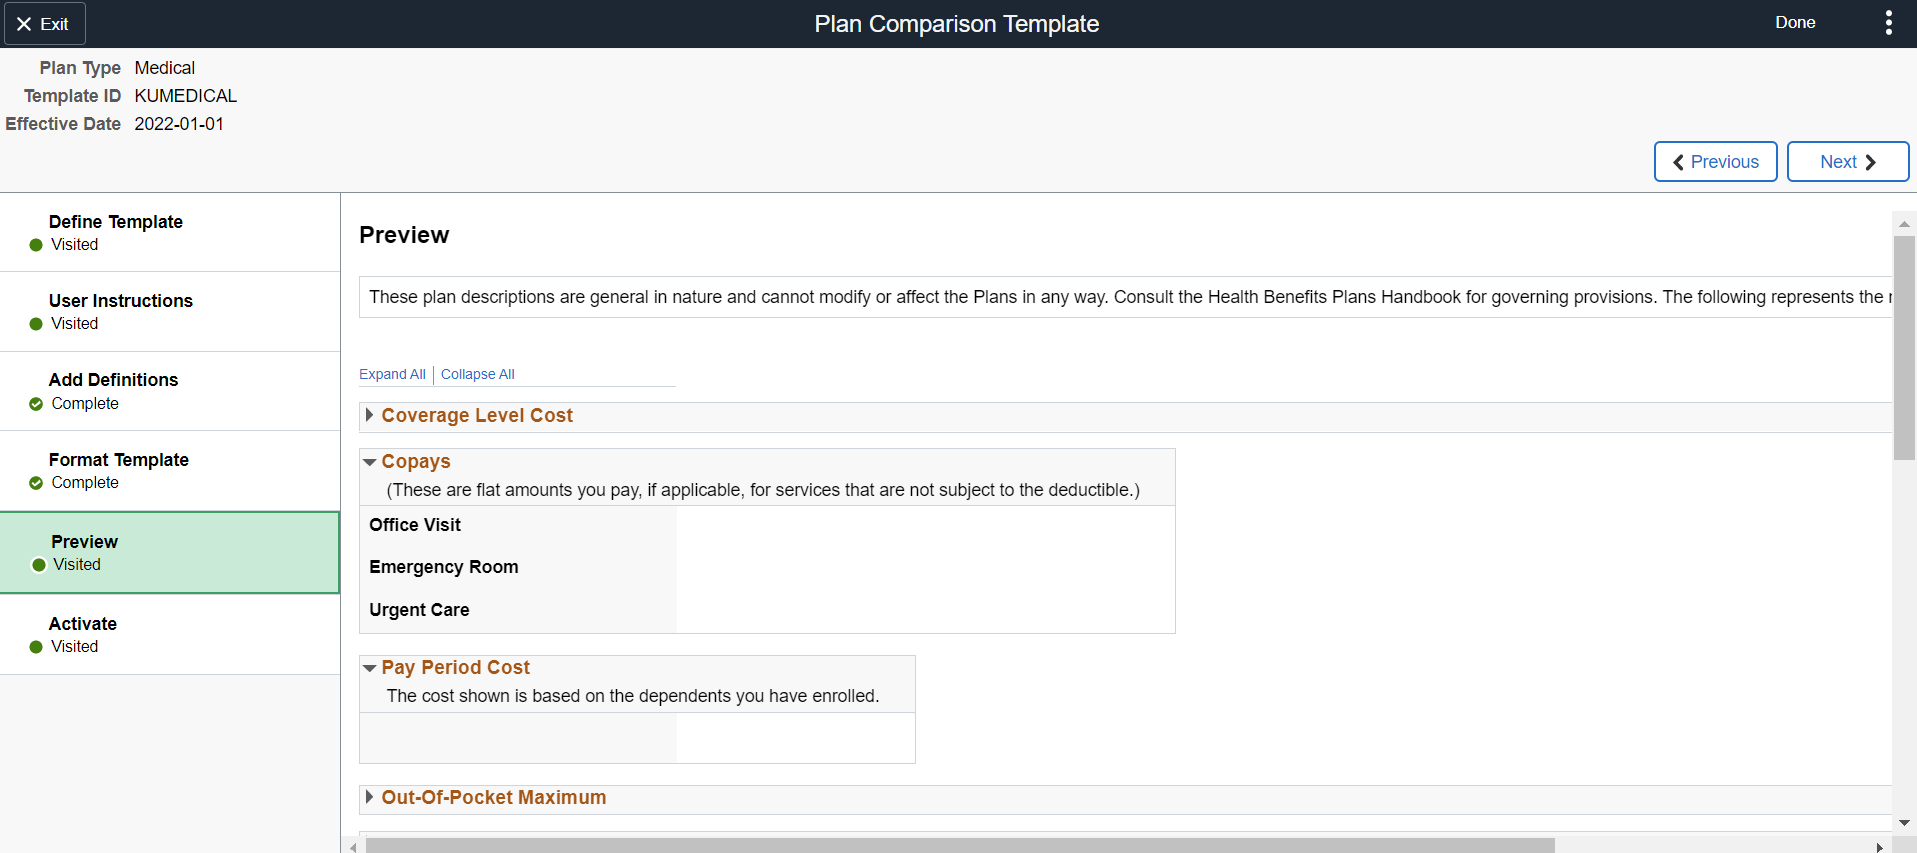Click green status dot under Activate
This screenshot has height=853, width=1917.
coord(36,647)
